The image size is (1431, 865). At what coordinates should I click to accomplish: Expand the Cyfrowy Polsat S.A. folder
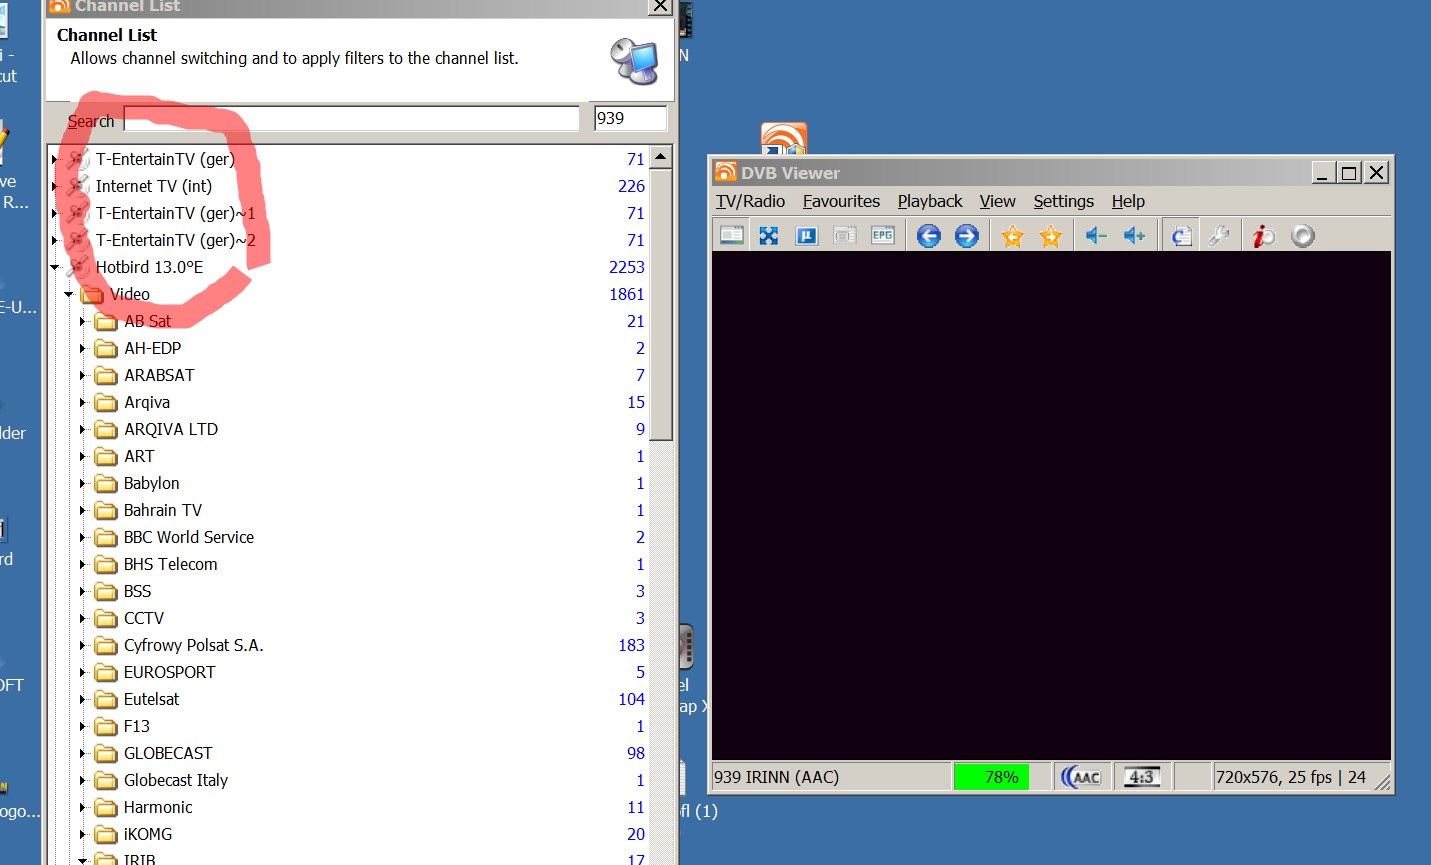pos(83,646)
